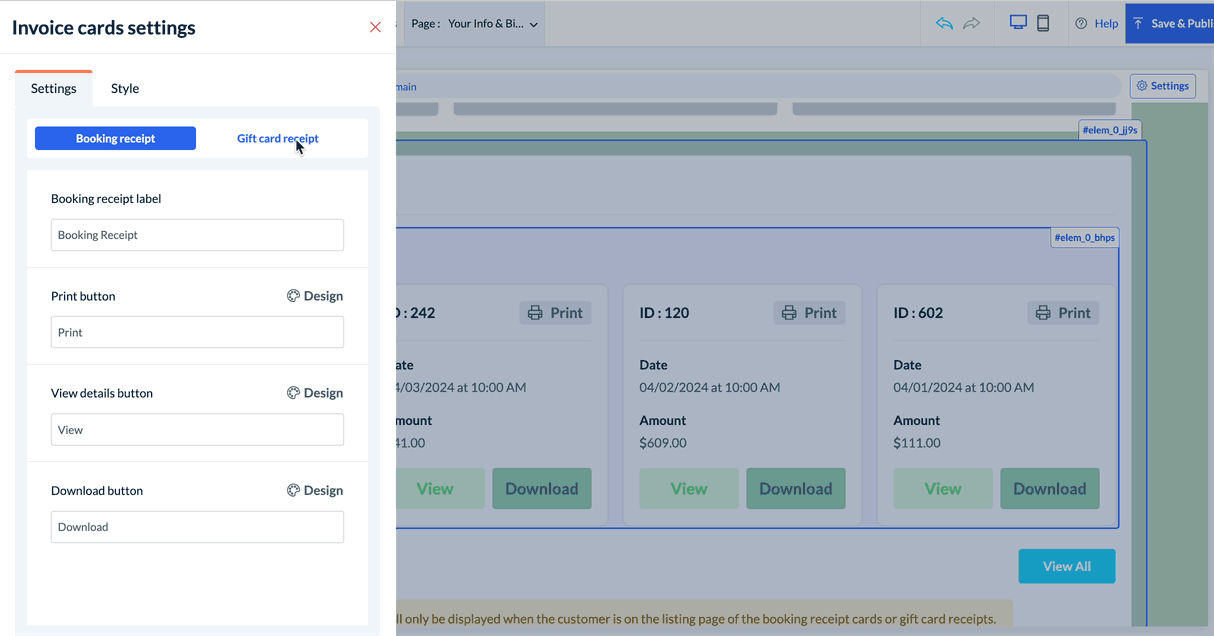Select the Booking receipt tab button
Viewport: 1214px width, 636px height.
[x=115, y=138]
